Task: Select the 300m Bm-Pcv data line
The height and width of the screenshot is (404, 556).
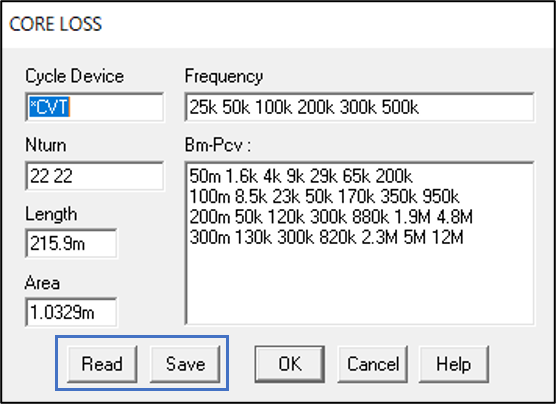Action: click(326, 237)
